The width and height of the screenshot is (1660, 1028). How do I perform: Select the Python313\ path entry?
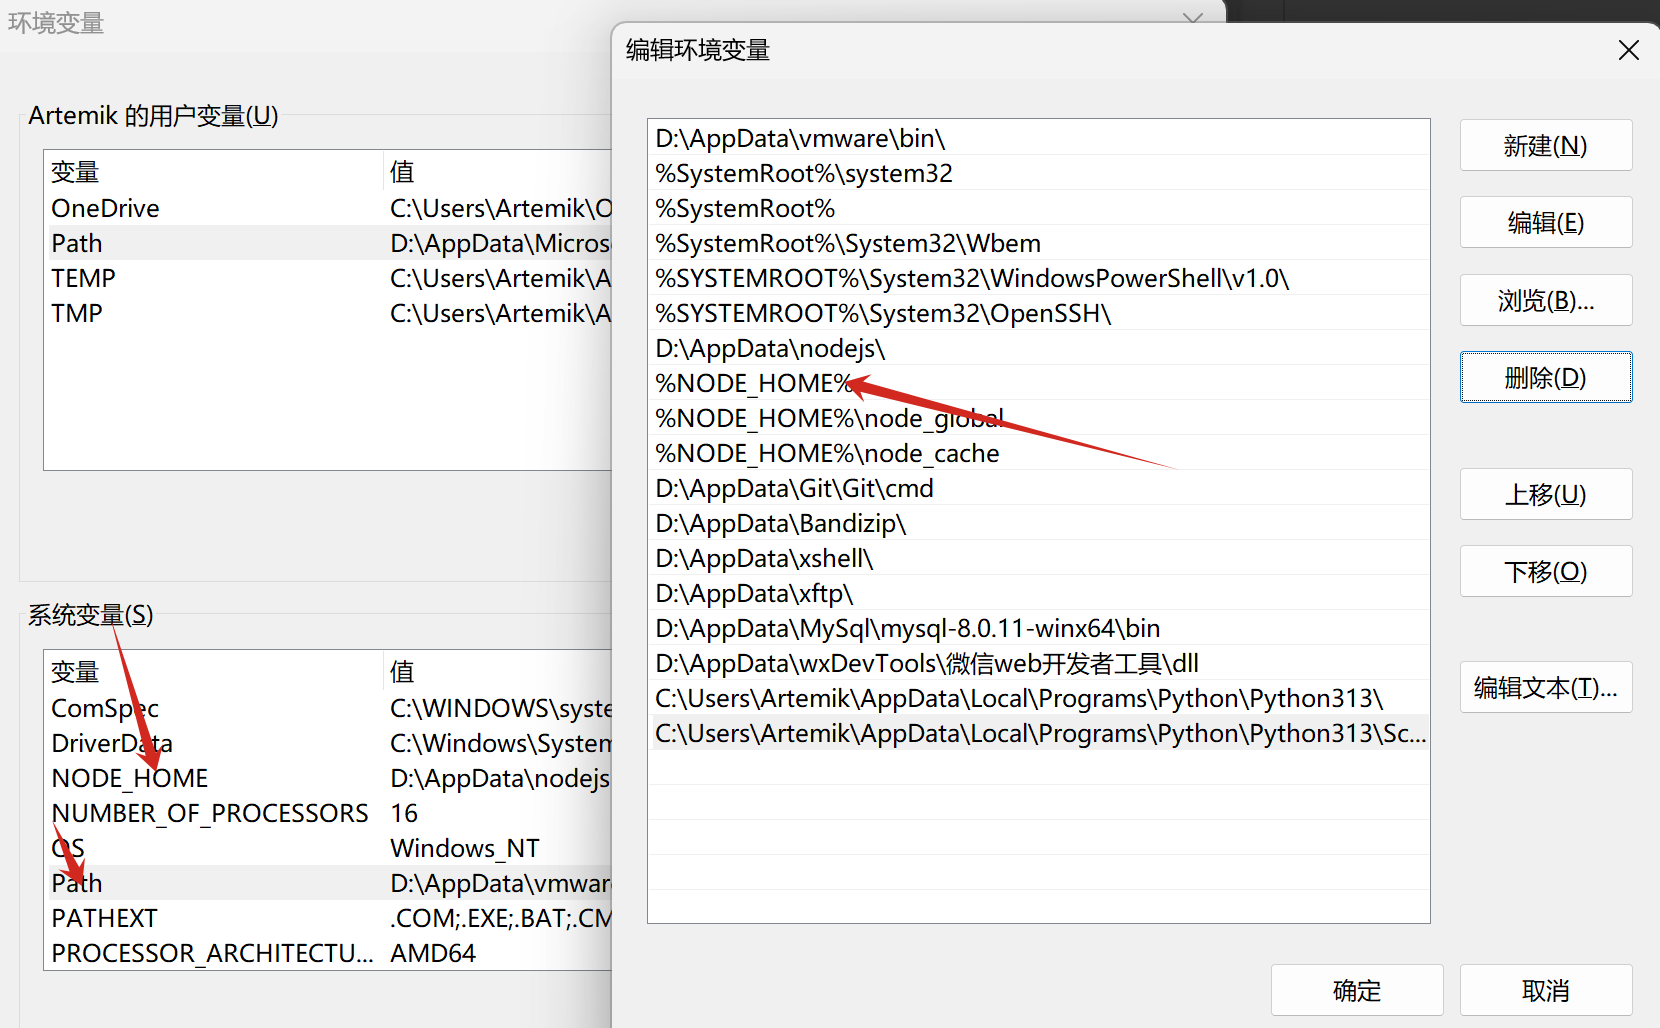1018,699
